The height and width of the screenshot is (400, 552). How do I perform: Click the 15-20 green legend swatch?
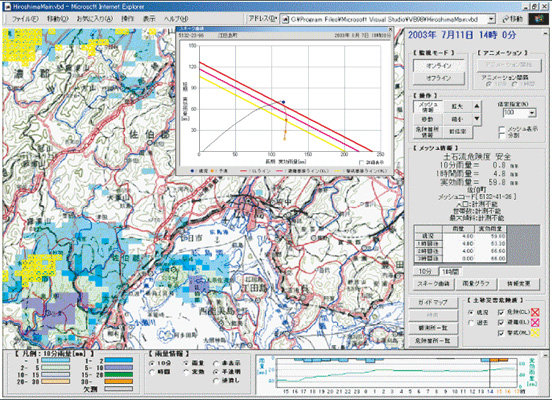(119, 375)
